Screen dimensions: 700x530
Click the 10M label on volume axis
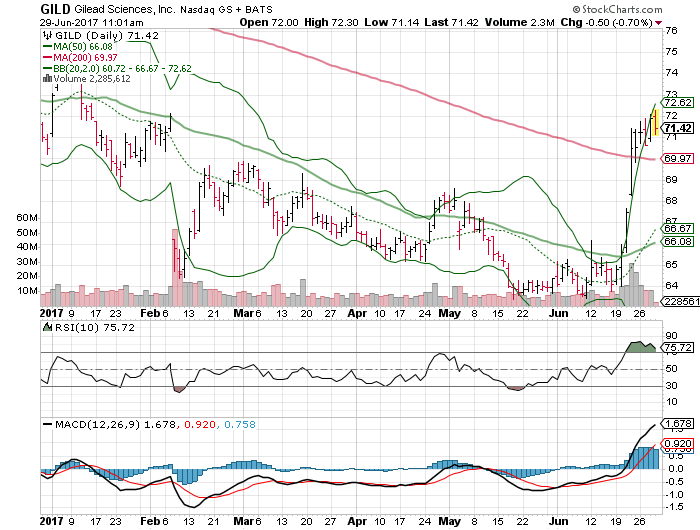point(26,291)
